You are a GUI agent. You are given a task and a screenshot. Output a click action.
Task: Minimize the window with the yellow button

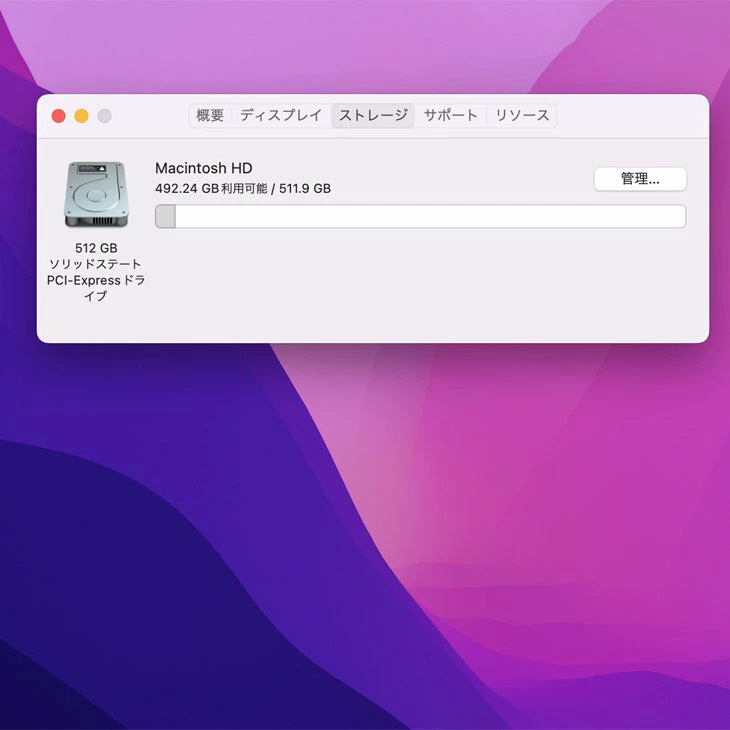coord(81,115)
